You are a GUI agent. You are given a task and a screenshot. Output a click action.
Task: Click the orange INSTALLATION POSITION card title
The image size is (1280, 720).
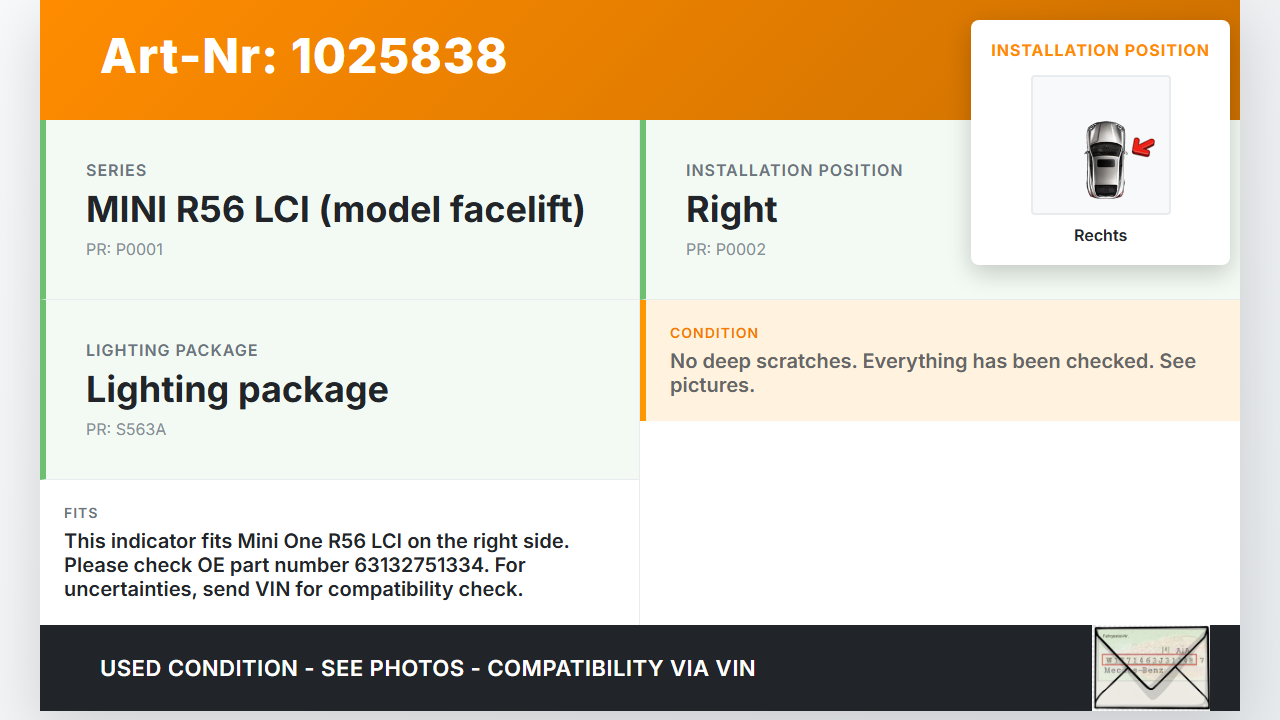1100,50
